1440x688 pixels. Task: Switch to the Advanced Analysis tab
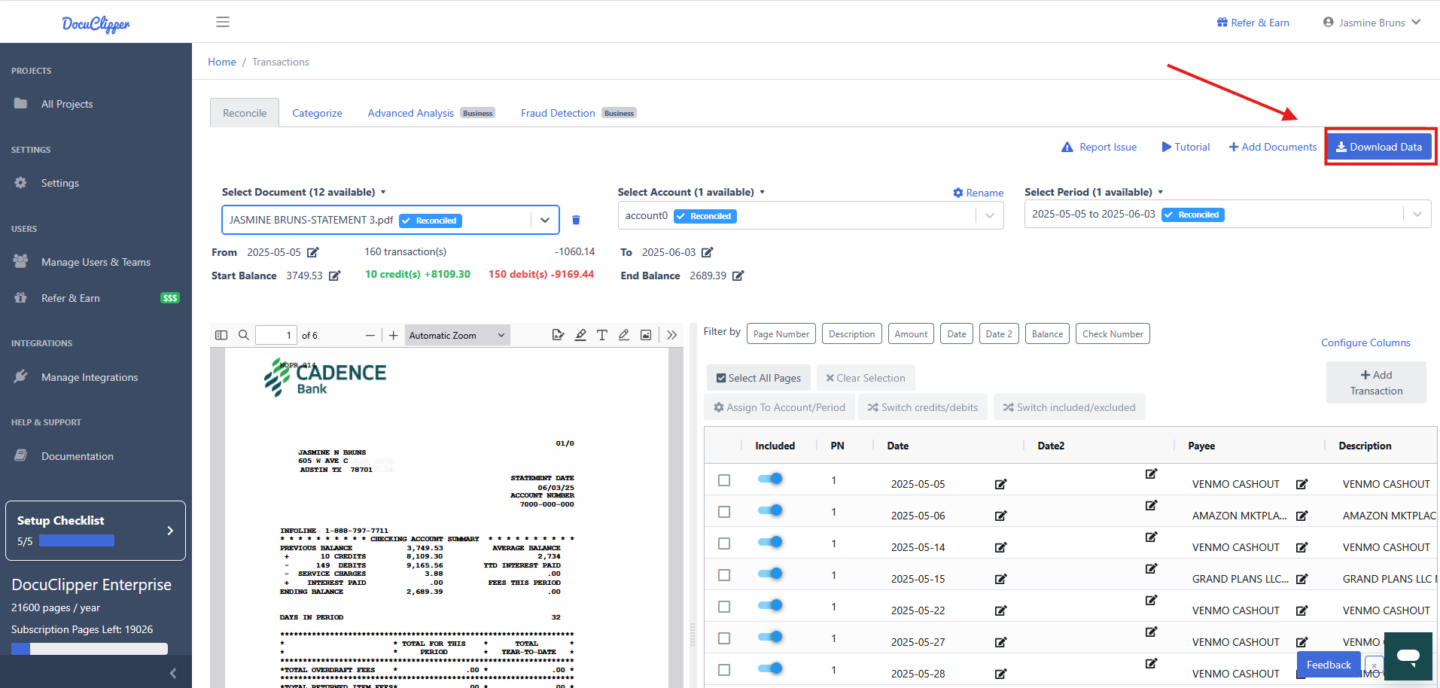pyautogui.click(x=411, y=113)
